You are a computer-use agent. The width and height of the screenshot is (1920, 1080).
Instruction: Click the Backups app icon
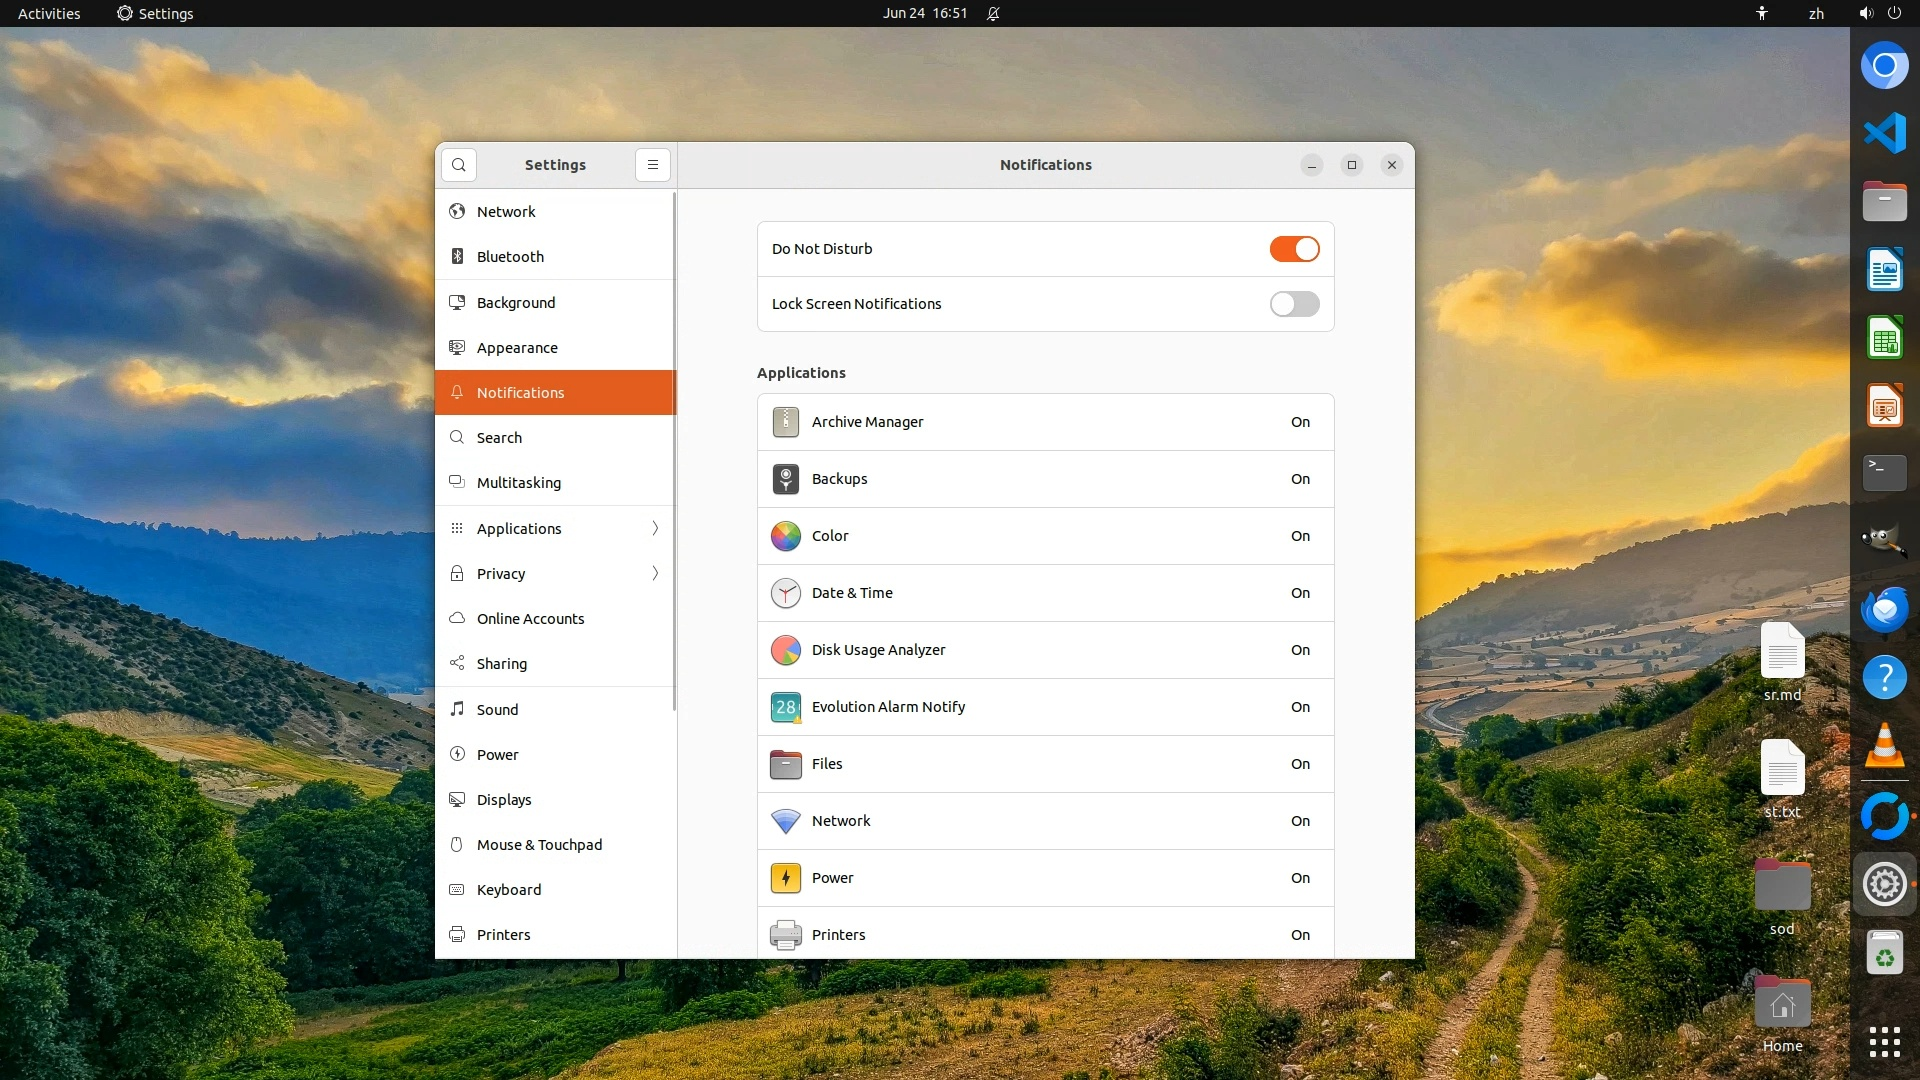pyautogui.click(x=786, y=479)
